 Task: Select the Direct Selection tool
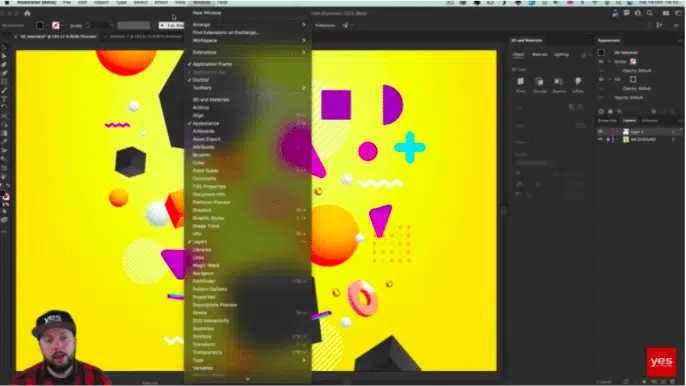click(4, 56)
